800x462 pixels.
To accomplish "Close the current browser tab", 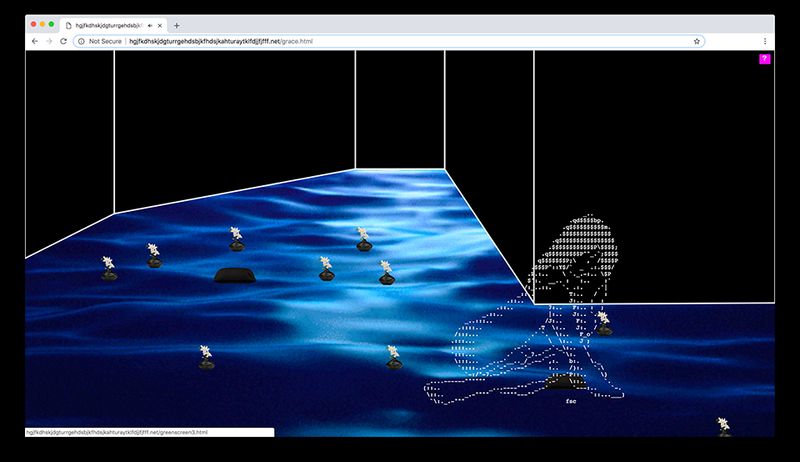I will pos(160,24).
